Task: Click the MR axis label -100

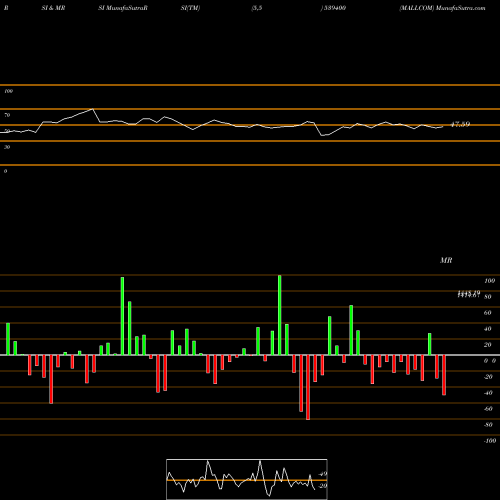Action: coord(490,441)
